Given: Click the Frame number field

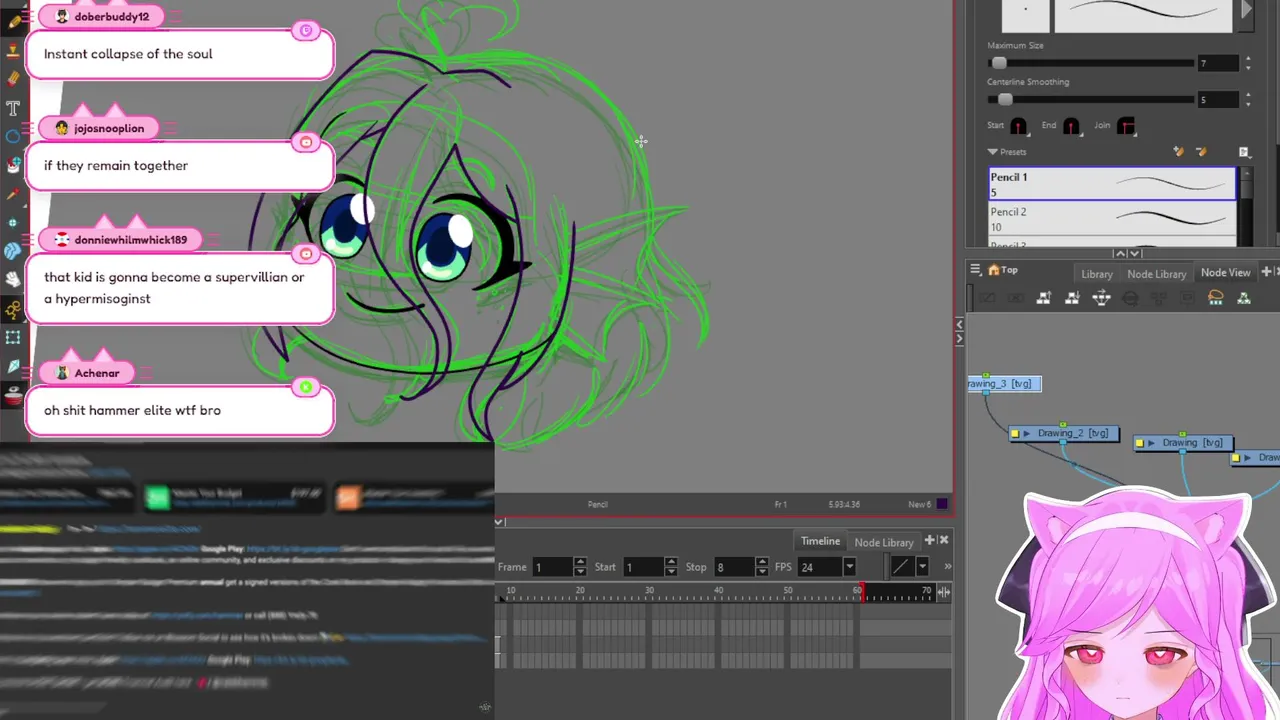Looking at the screenshot, I should click(552, 567).
